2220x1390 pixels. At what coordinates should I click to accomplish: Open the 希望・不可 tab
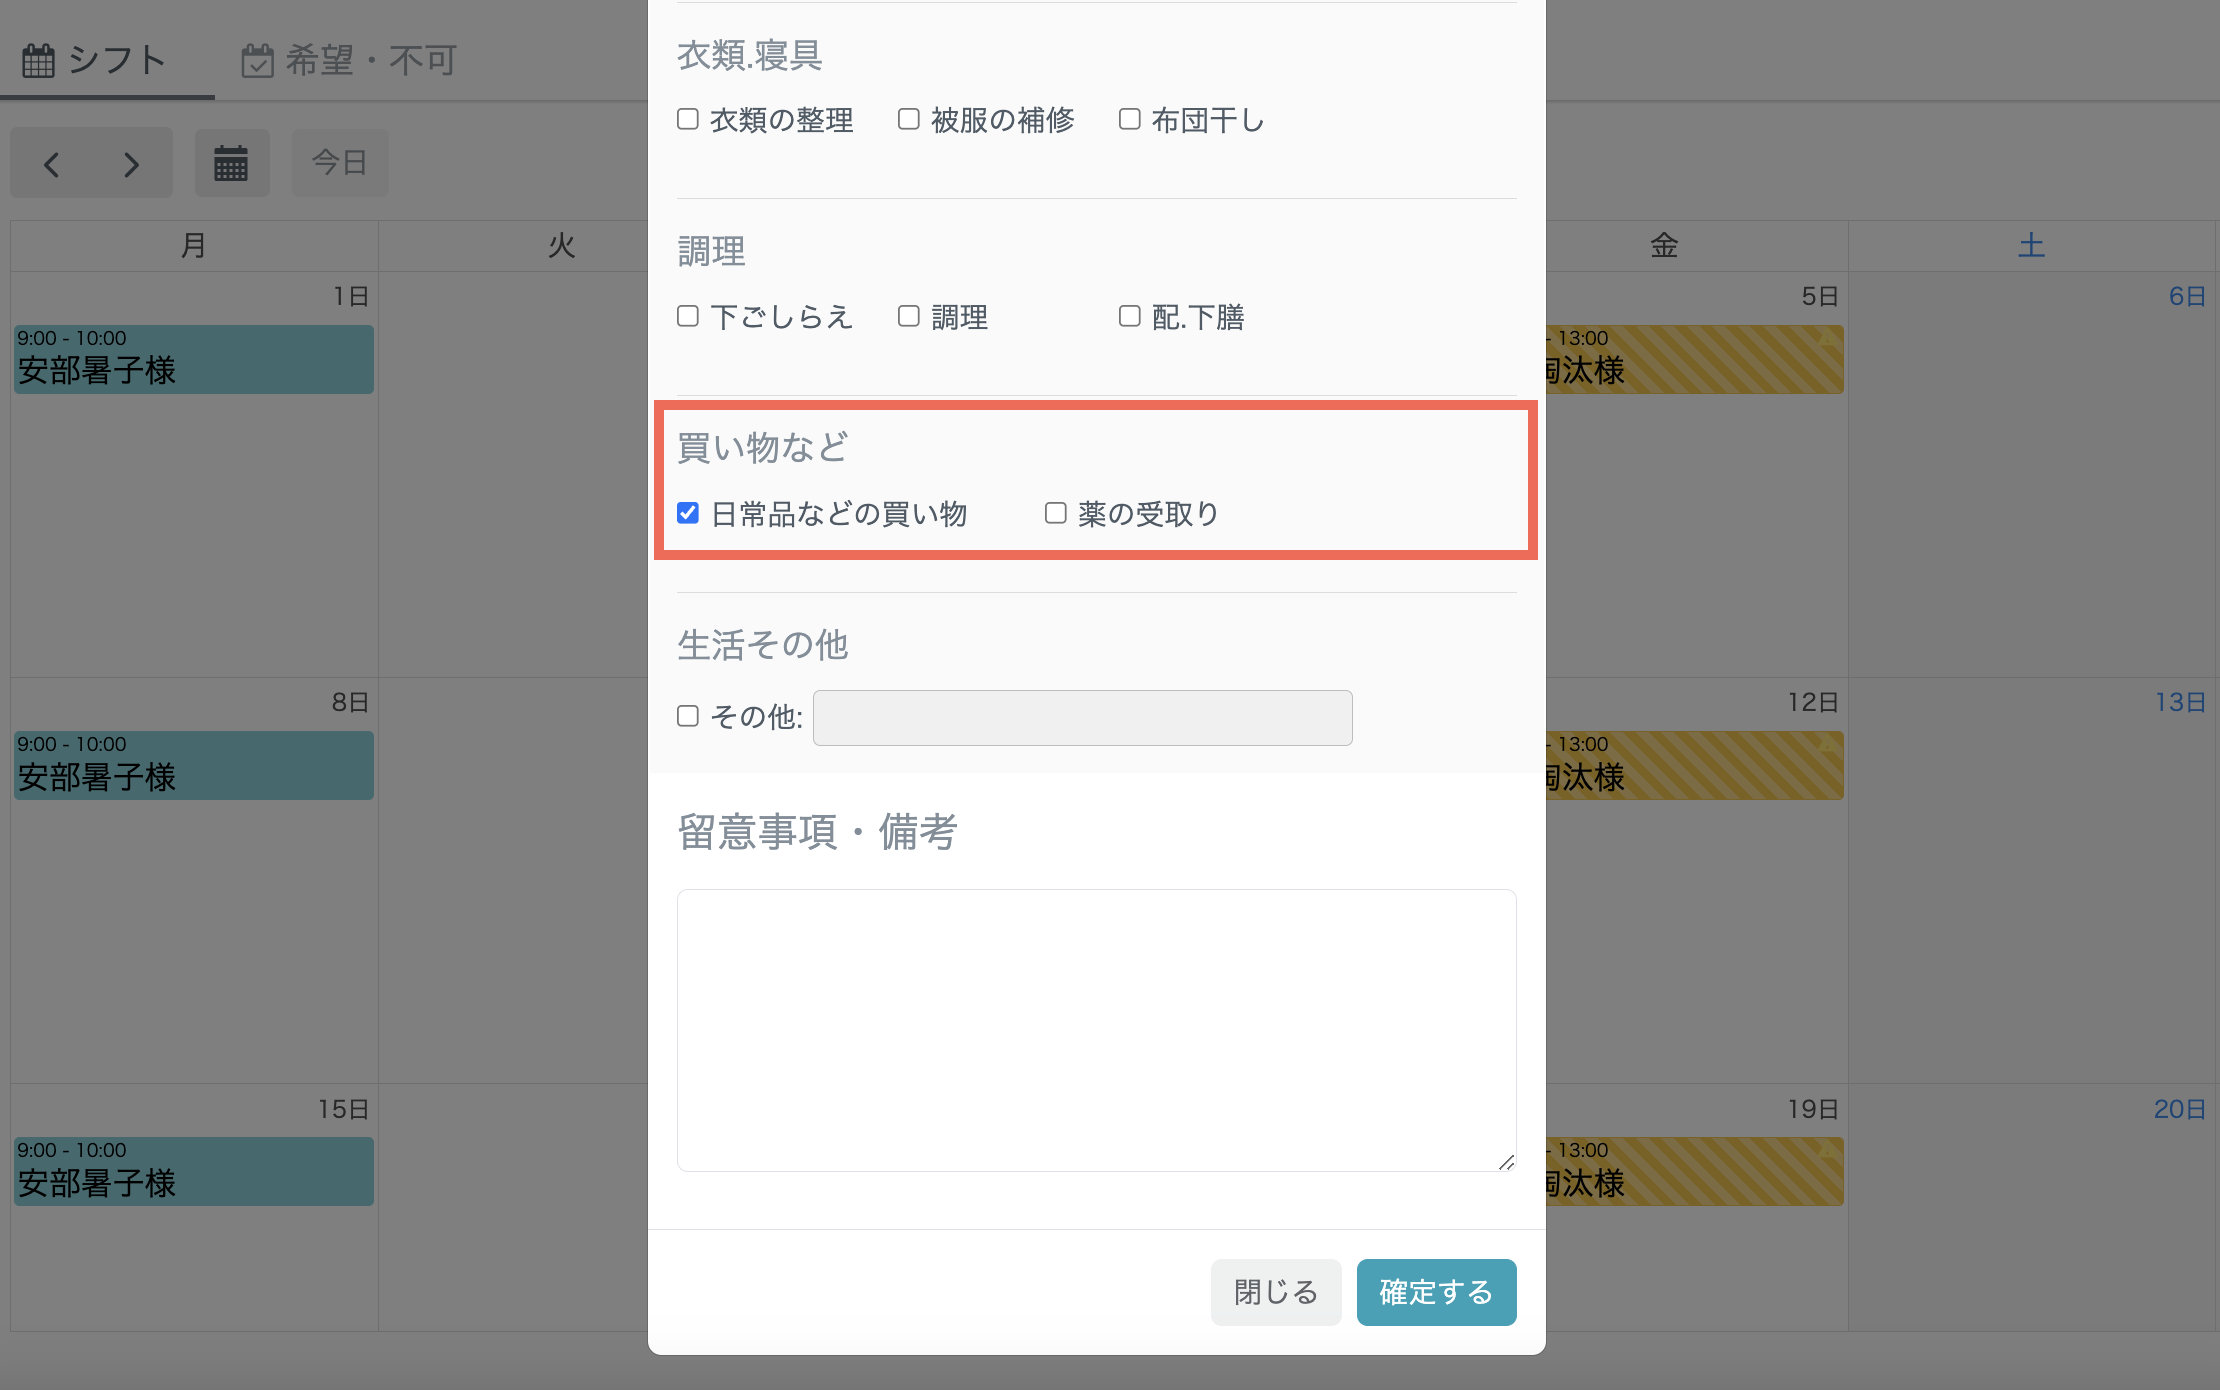click(349, 60)
